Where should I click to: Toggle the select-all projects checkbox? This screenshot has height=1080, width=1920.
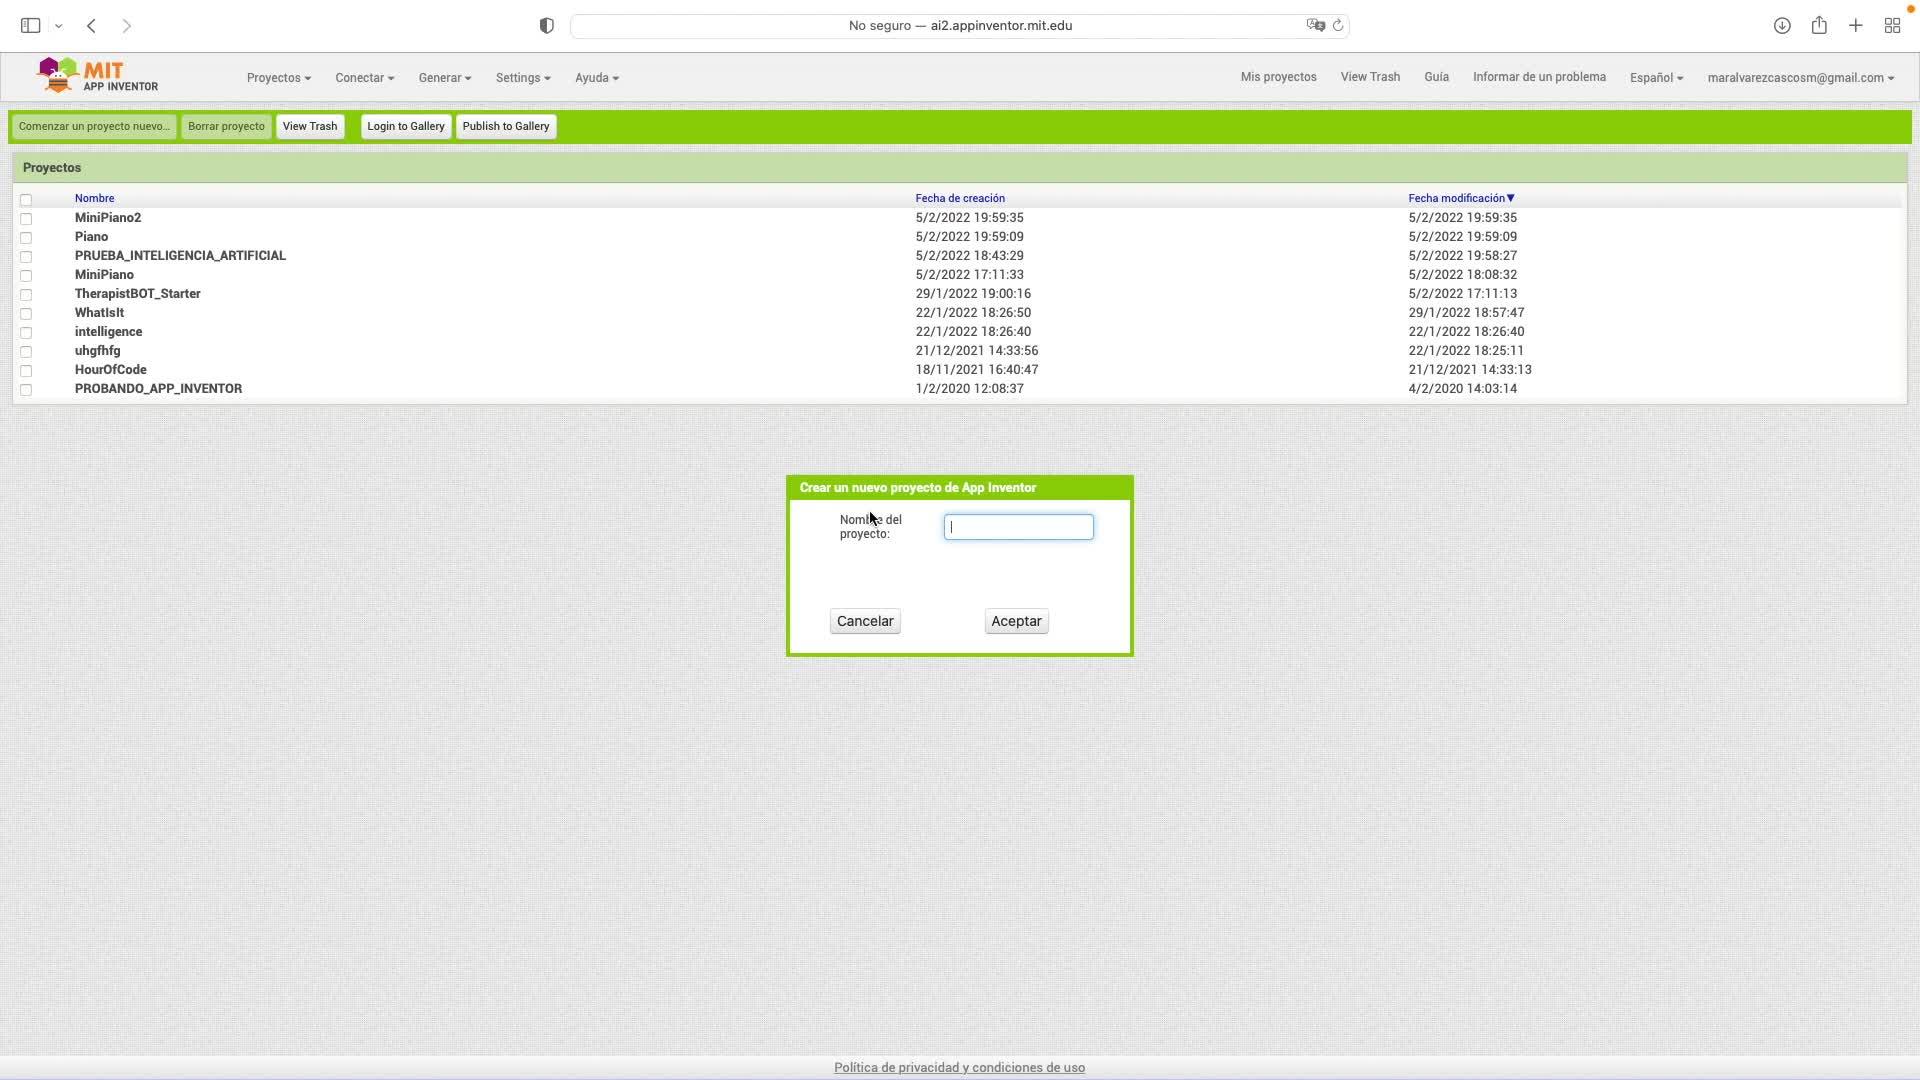click(x=26, y=200)
